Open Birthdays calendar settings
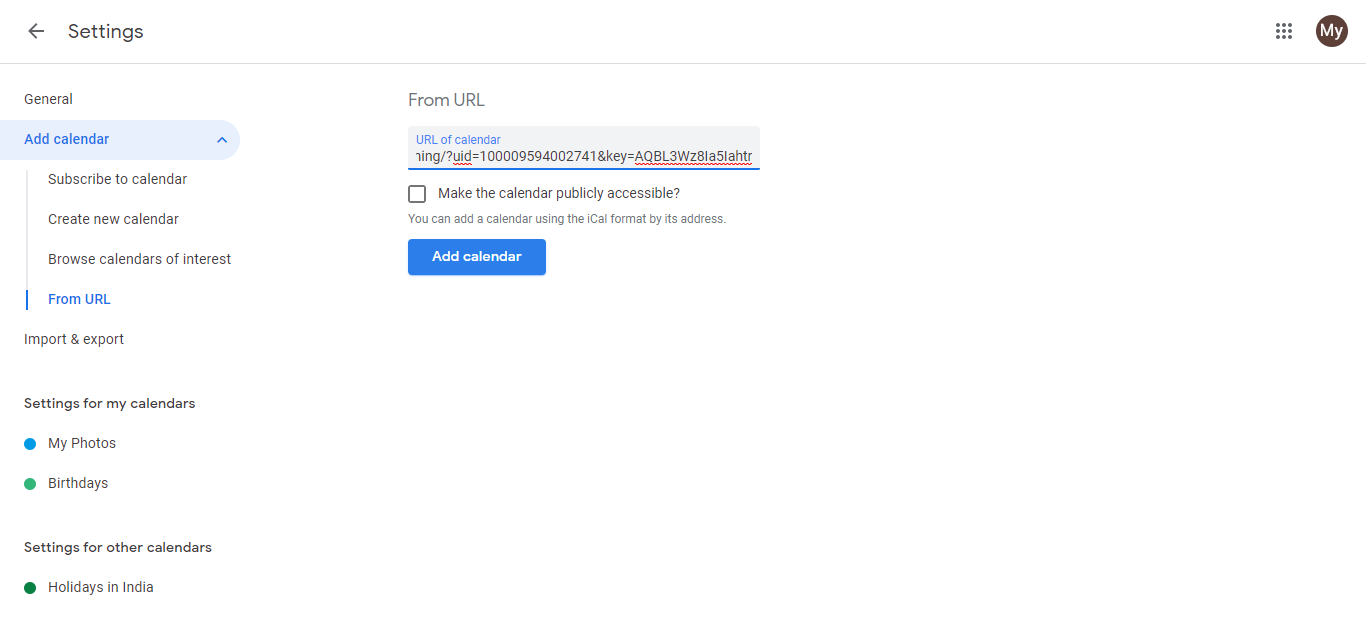1366x621 pixels. [78, 483]
